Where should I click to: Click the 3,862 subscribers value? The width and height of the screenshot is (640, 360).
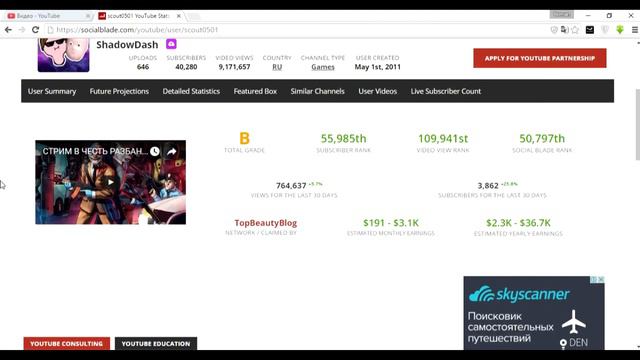488,186
